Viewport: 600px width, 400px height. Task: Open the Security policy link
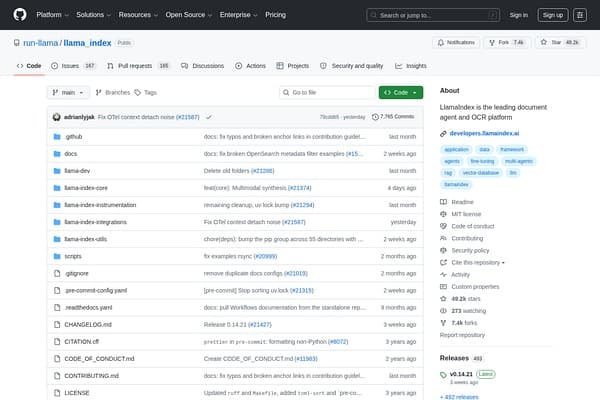tap(470, 250)
